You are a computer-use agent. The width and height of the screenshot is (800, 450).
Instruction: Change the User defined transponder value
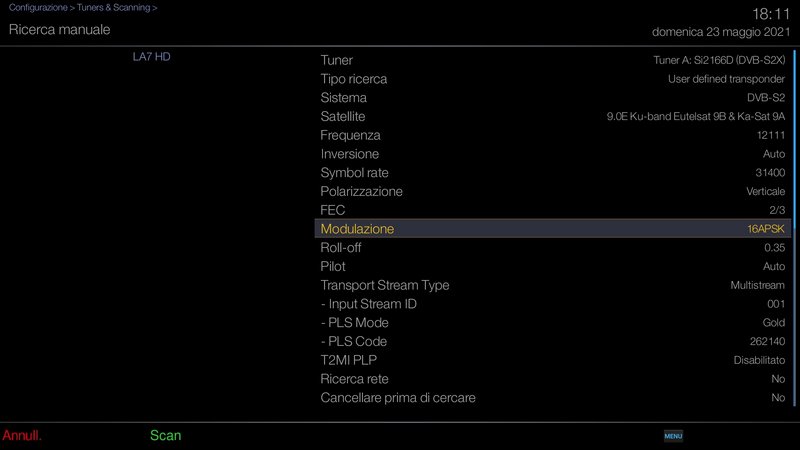(726, 79)
